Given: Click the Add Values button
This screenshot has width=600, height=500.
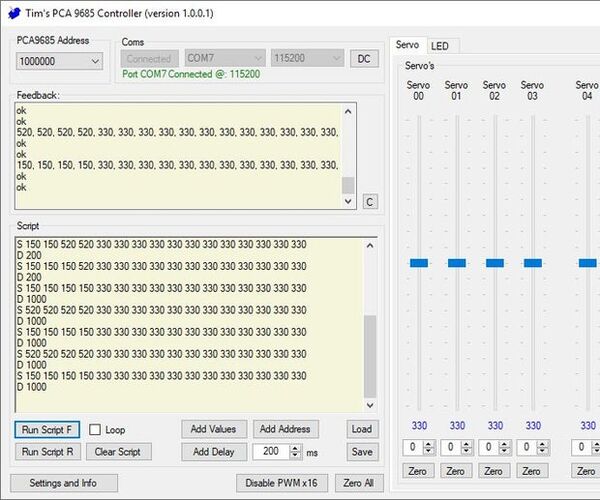Looking at the screenshot, I should point(213,430).
